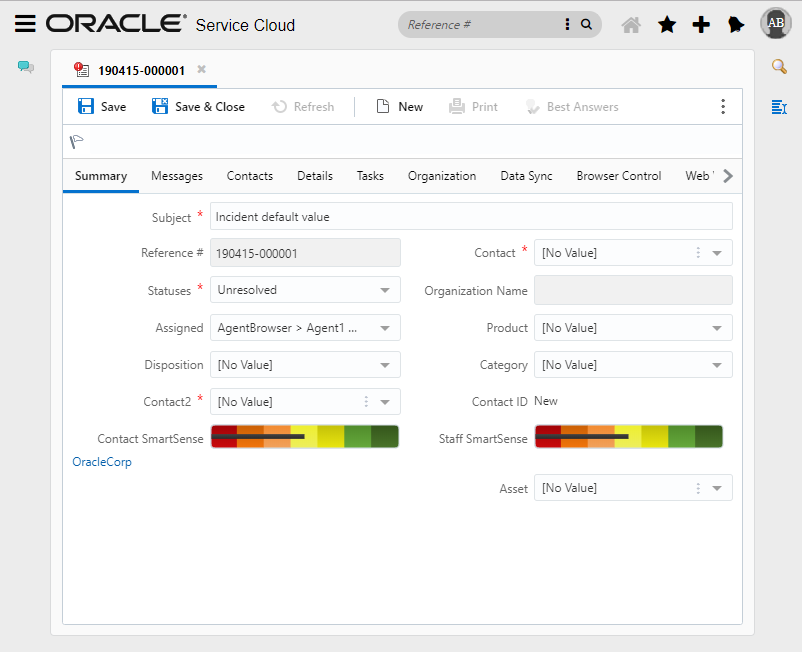Click the add (+) icon in the header
Screen dimensions: 802x652
tap(701, 24)
